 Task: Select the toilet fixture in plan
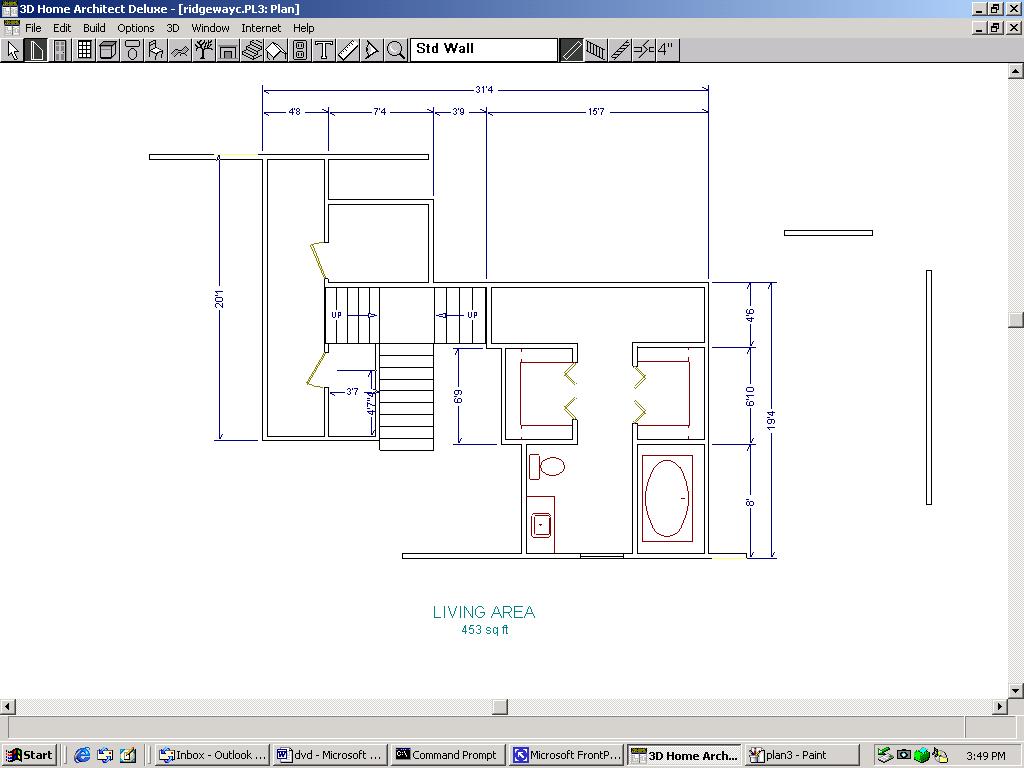[547, 466]
